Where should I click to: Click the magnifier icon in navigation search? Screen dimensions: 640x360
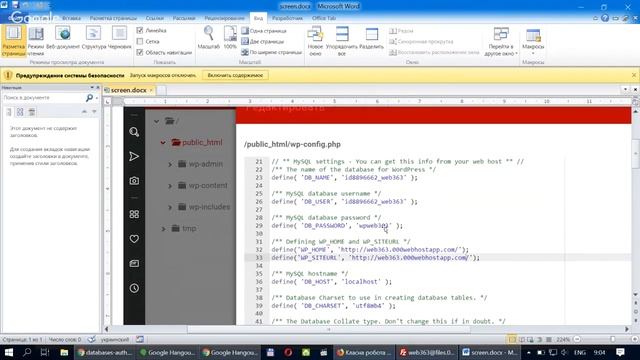89,98
